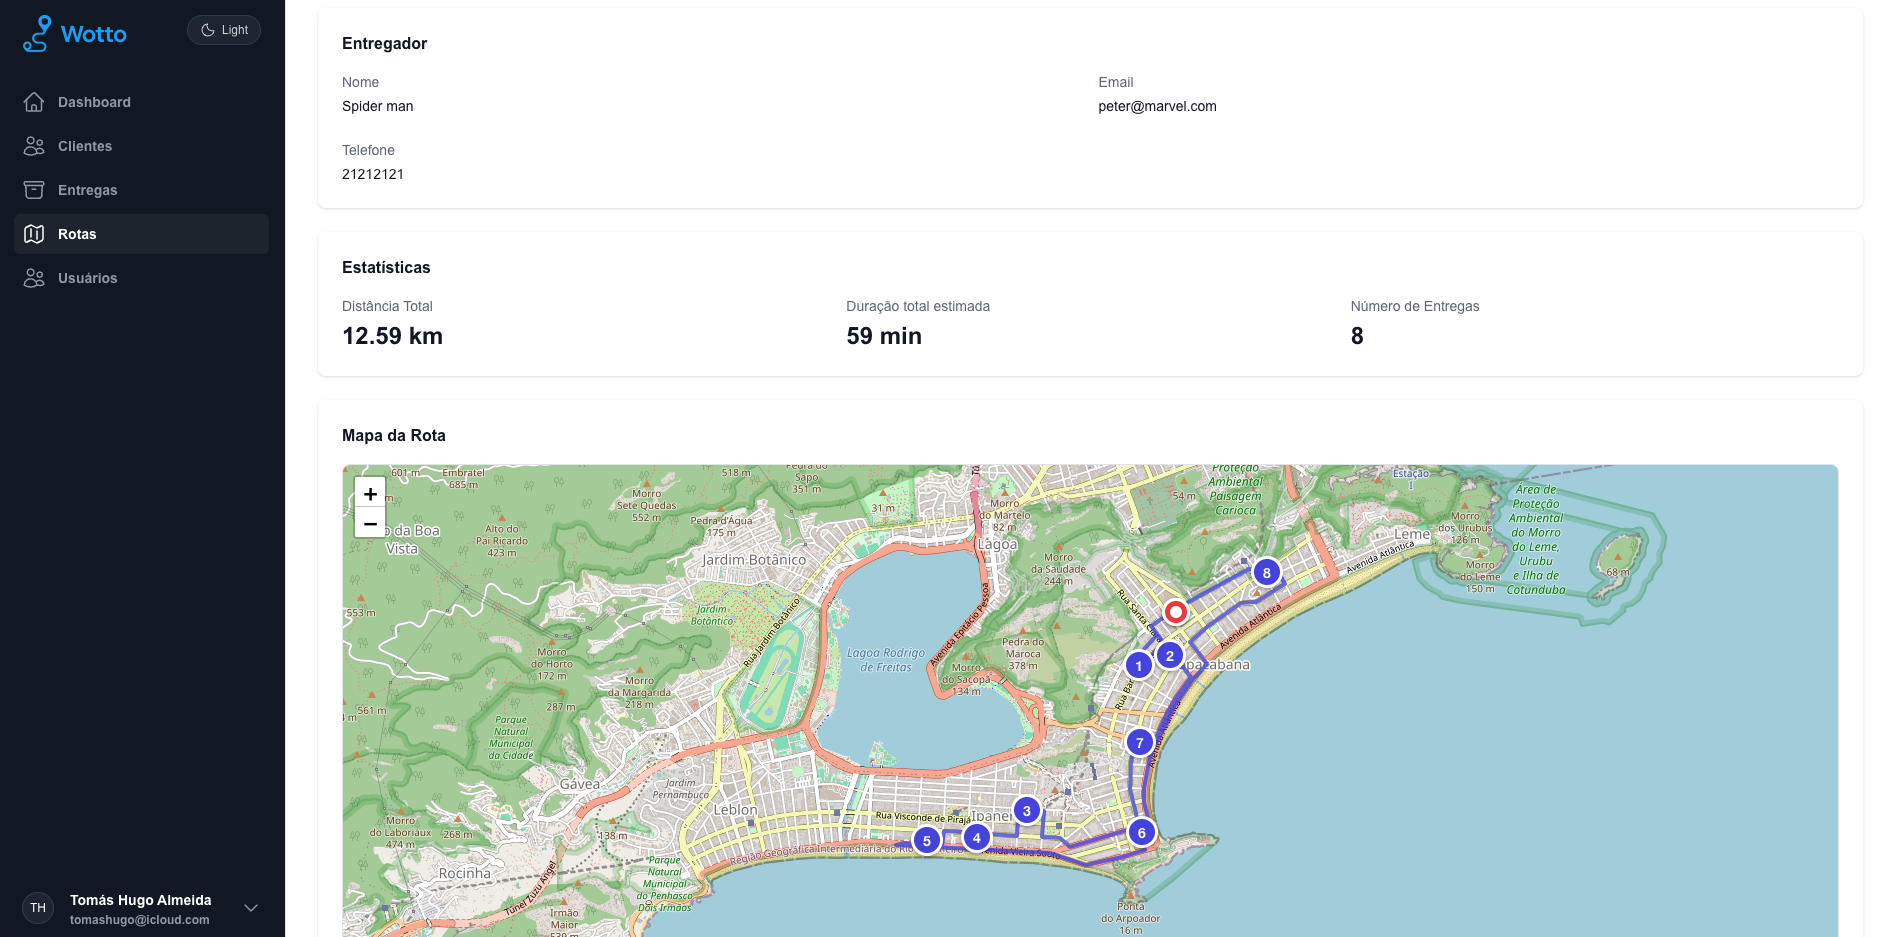Click the Wotto logo icon
This screenshot has height=937, width=1886.
pos(37,34)
